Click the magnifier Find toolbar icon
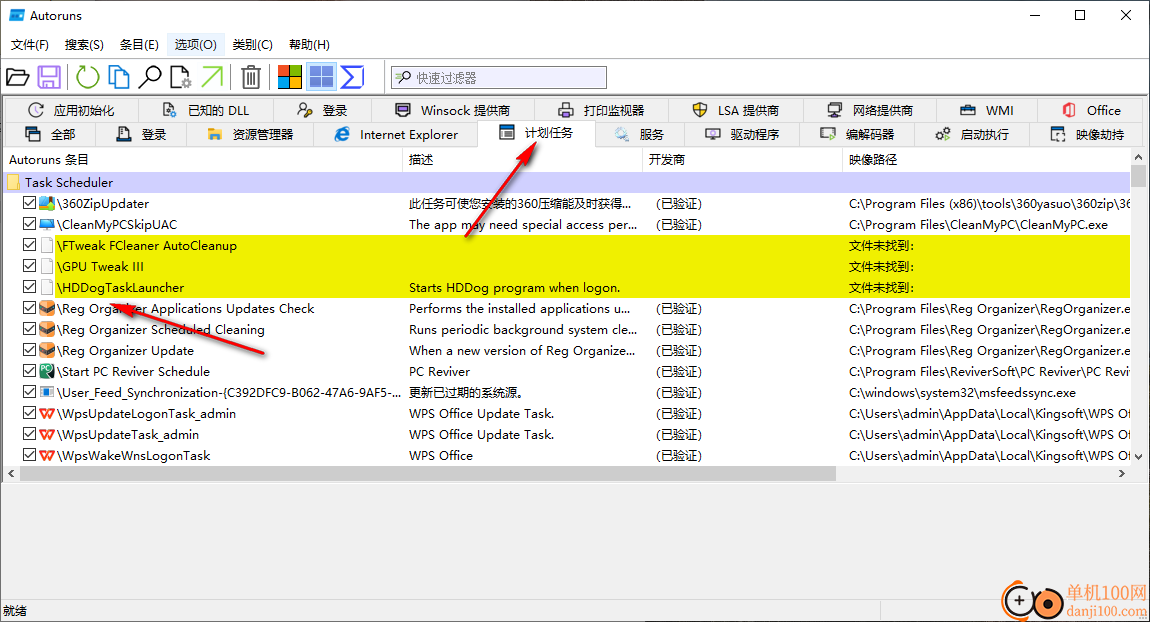Viewport: 1150px width, 622px height. tap(150, 77)
